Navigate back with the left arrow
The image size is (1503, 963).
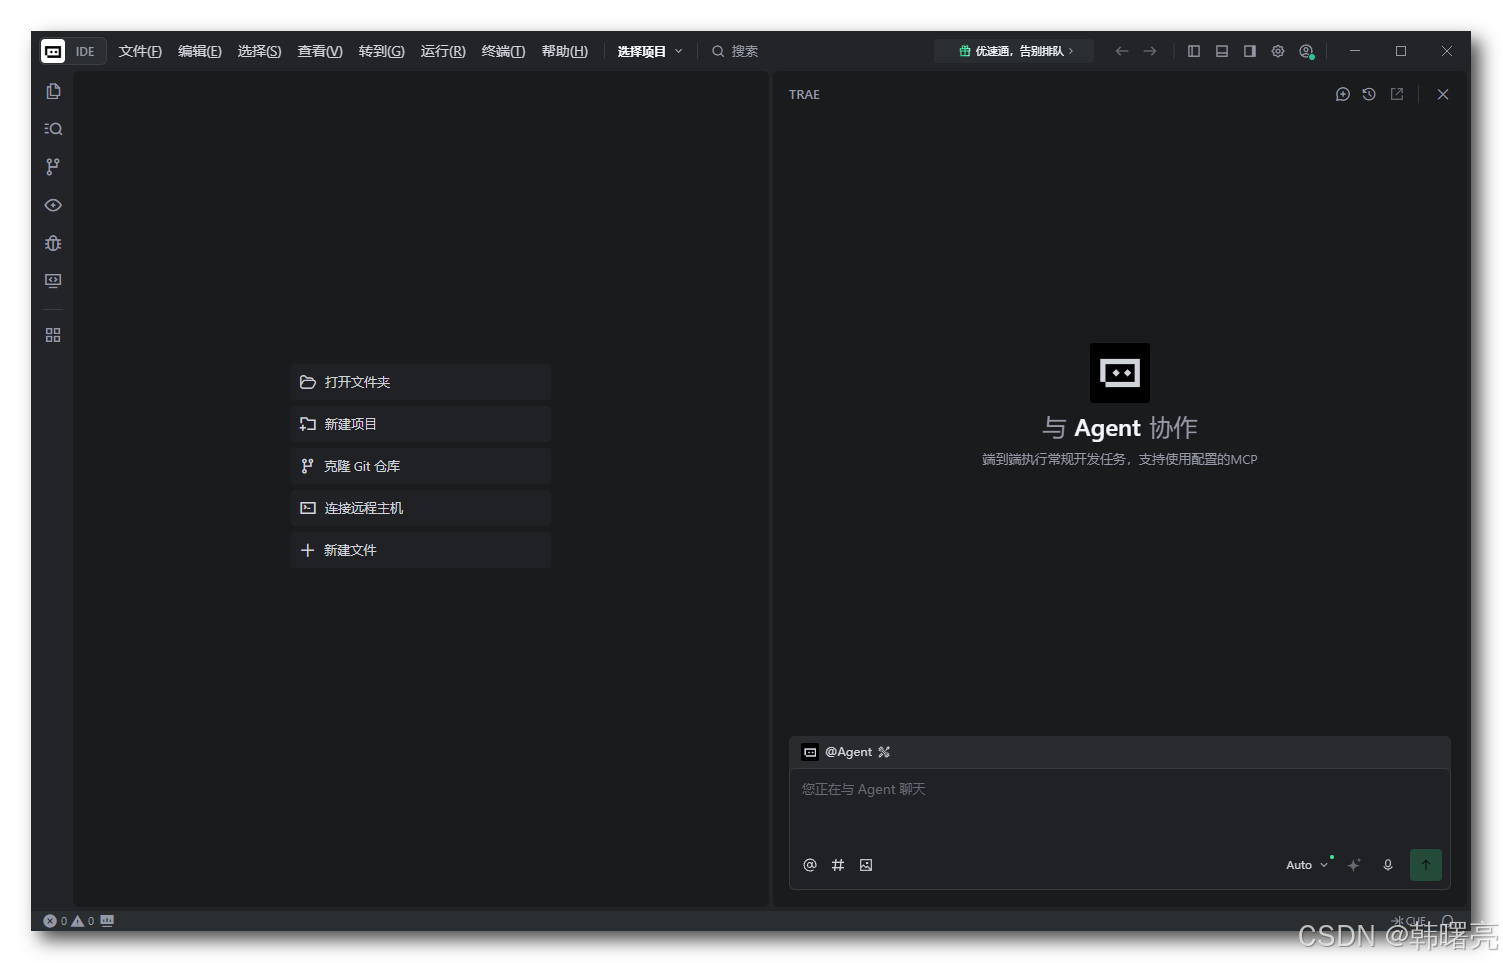point(1122,51)
